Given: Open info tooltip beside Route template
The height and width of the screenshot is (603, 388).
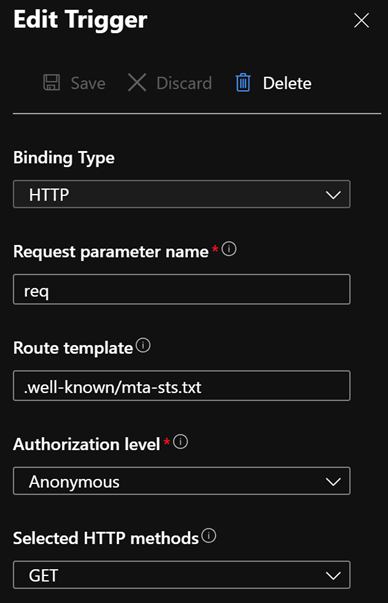Looking at the screenshot, I should (143, 345).
